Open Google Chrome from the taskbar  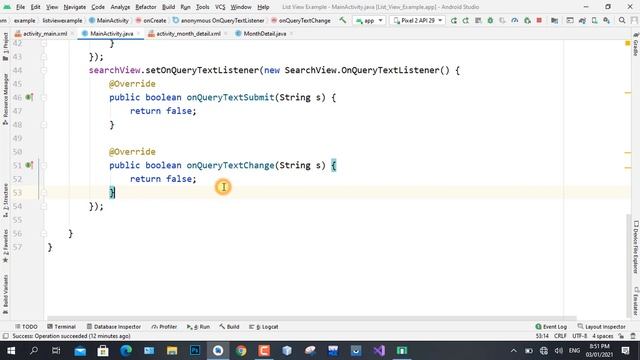(x=241, y=351)
